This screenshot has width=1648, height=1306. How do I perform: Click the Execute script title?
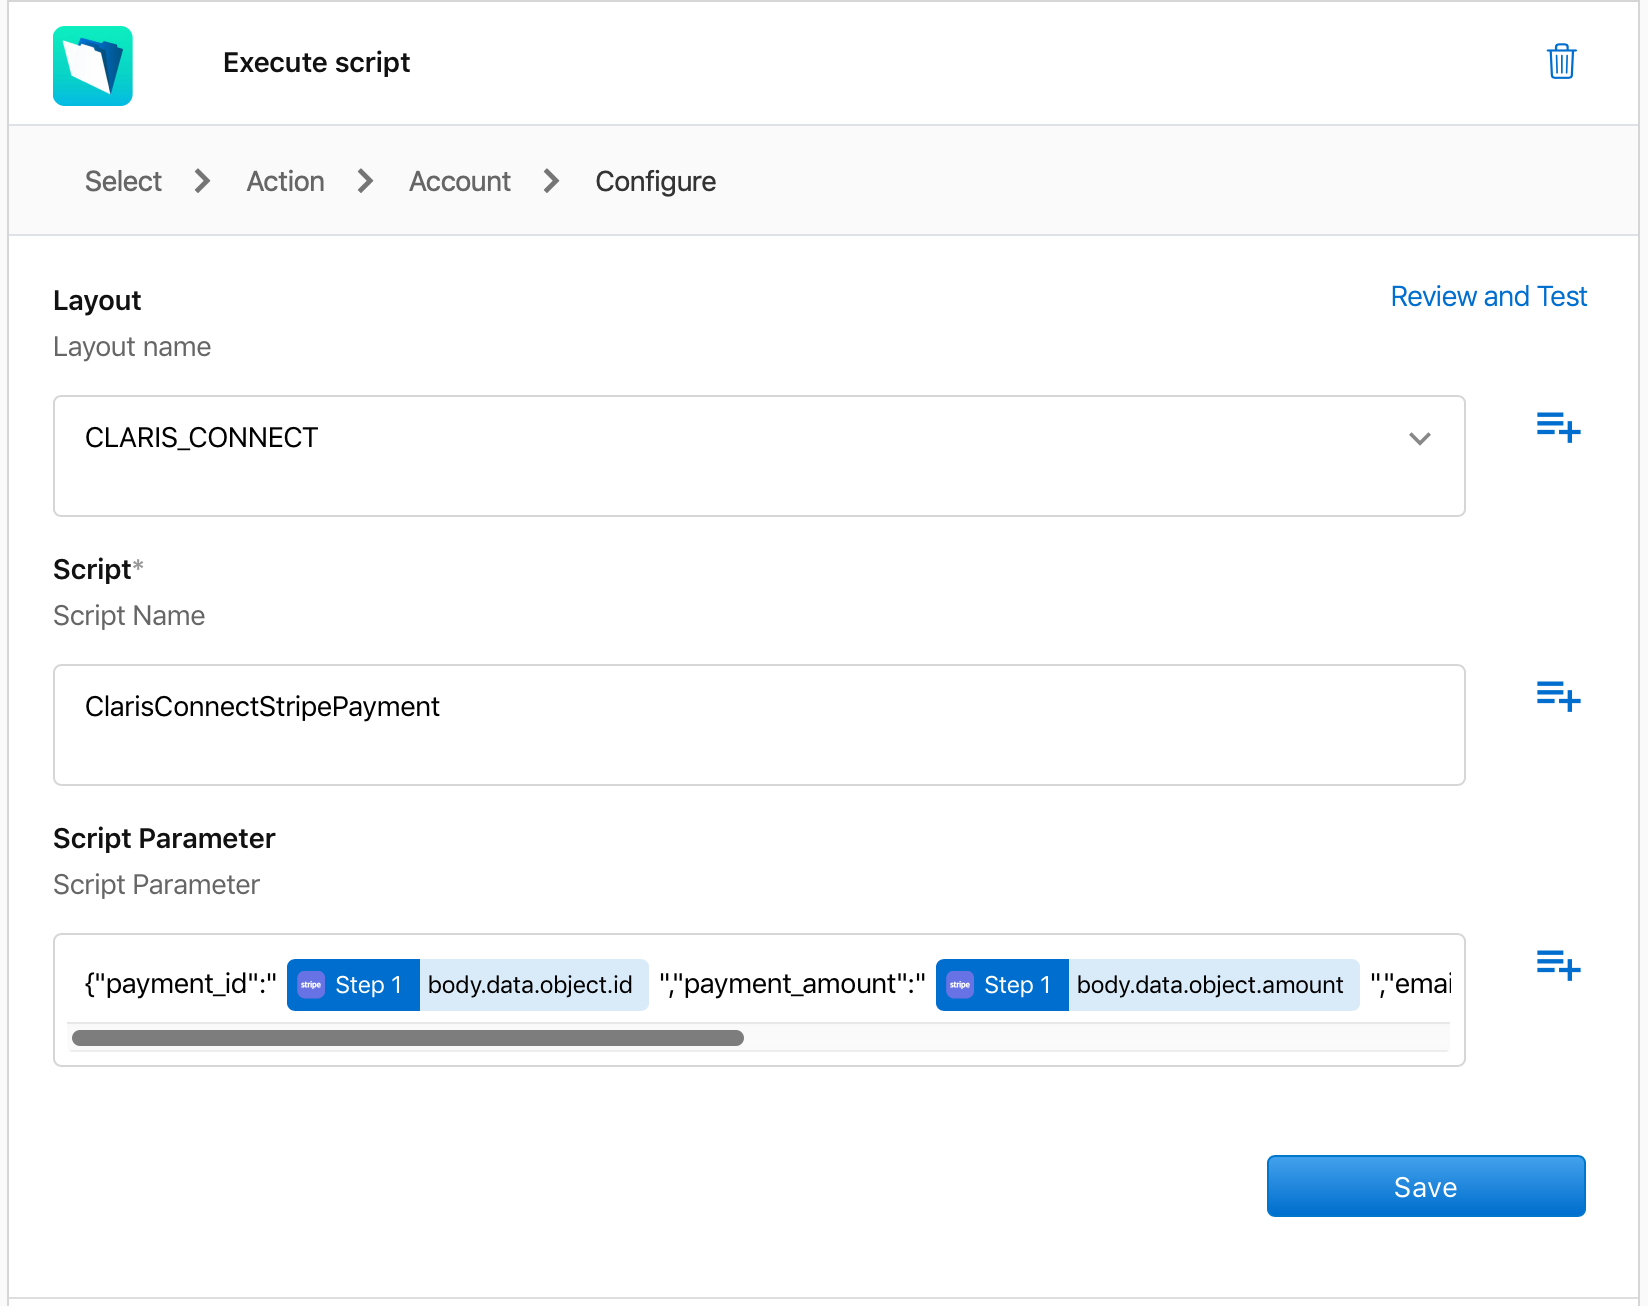316,62
